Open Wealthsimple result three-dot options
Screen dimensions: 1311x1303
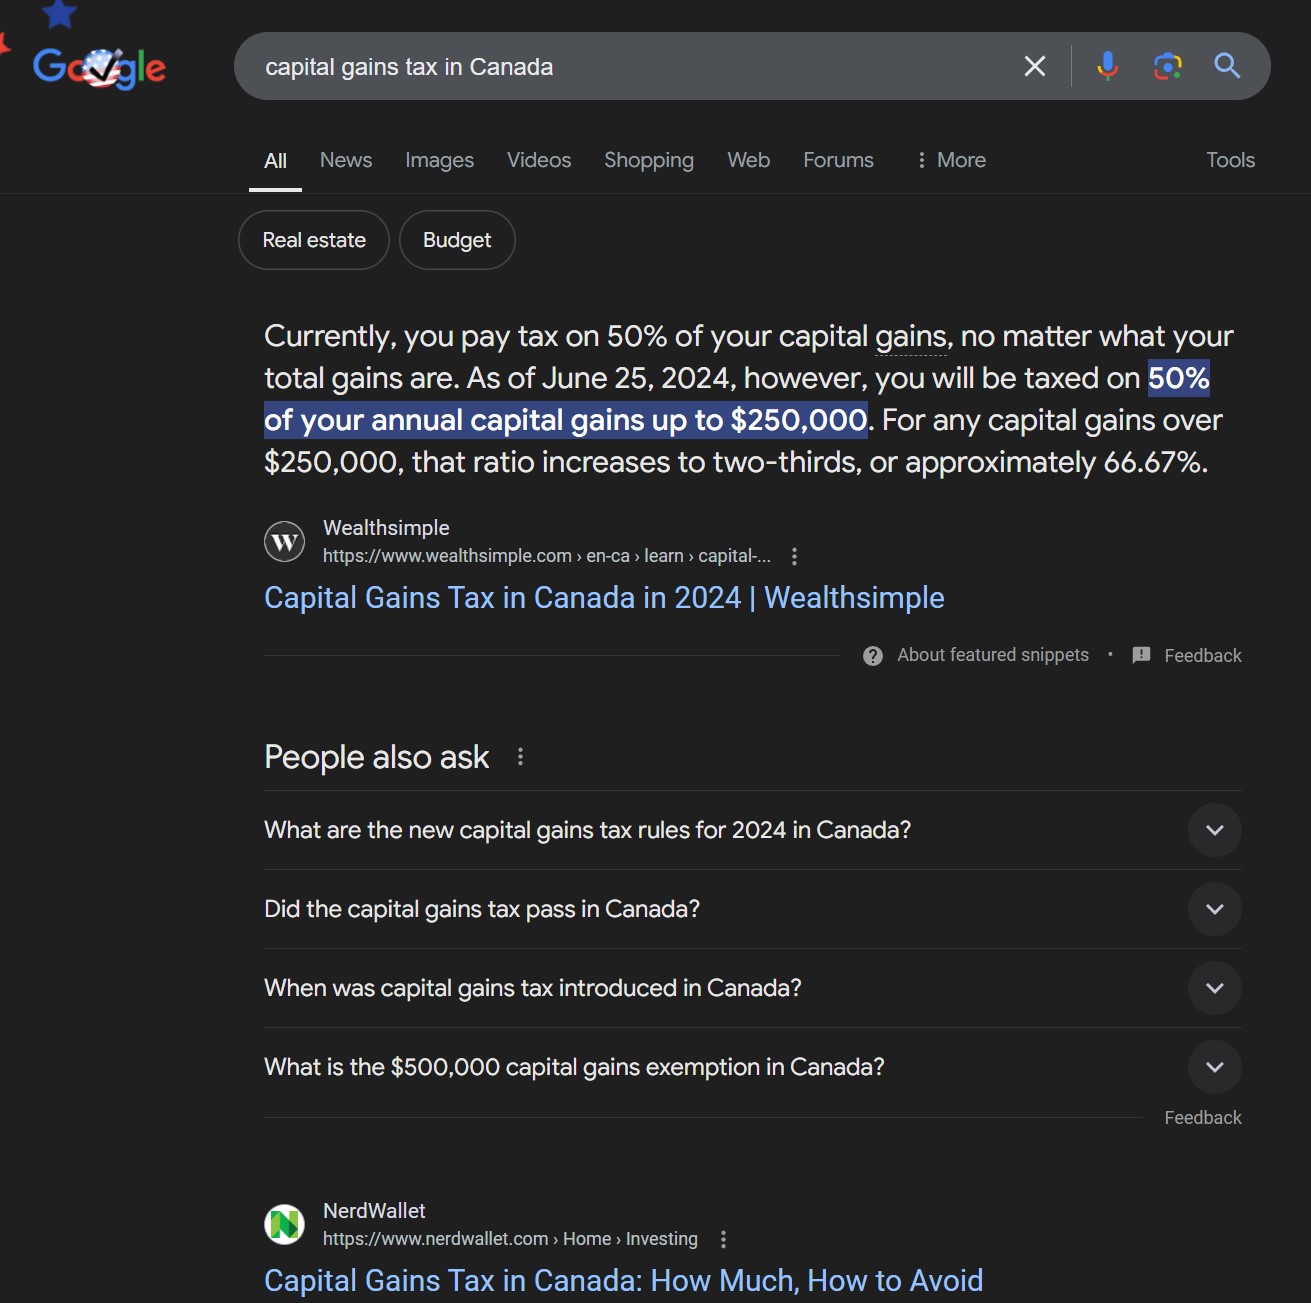[794, 556]
